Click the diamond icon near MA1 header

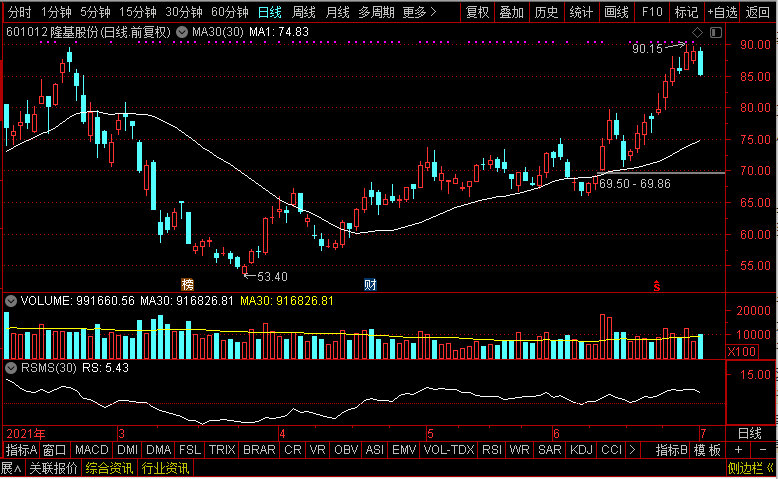pos(697,33)
